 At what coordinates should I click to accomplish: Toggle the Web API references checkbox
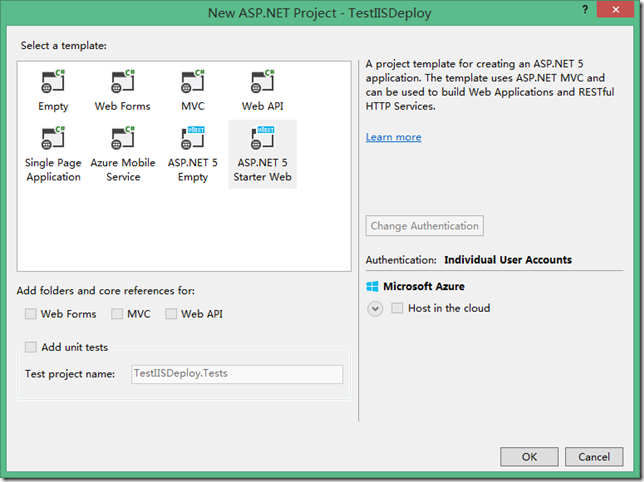click(x=171, y=314)
